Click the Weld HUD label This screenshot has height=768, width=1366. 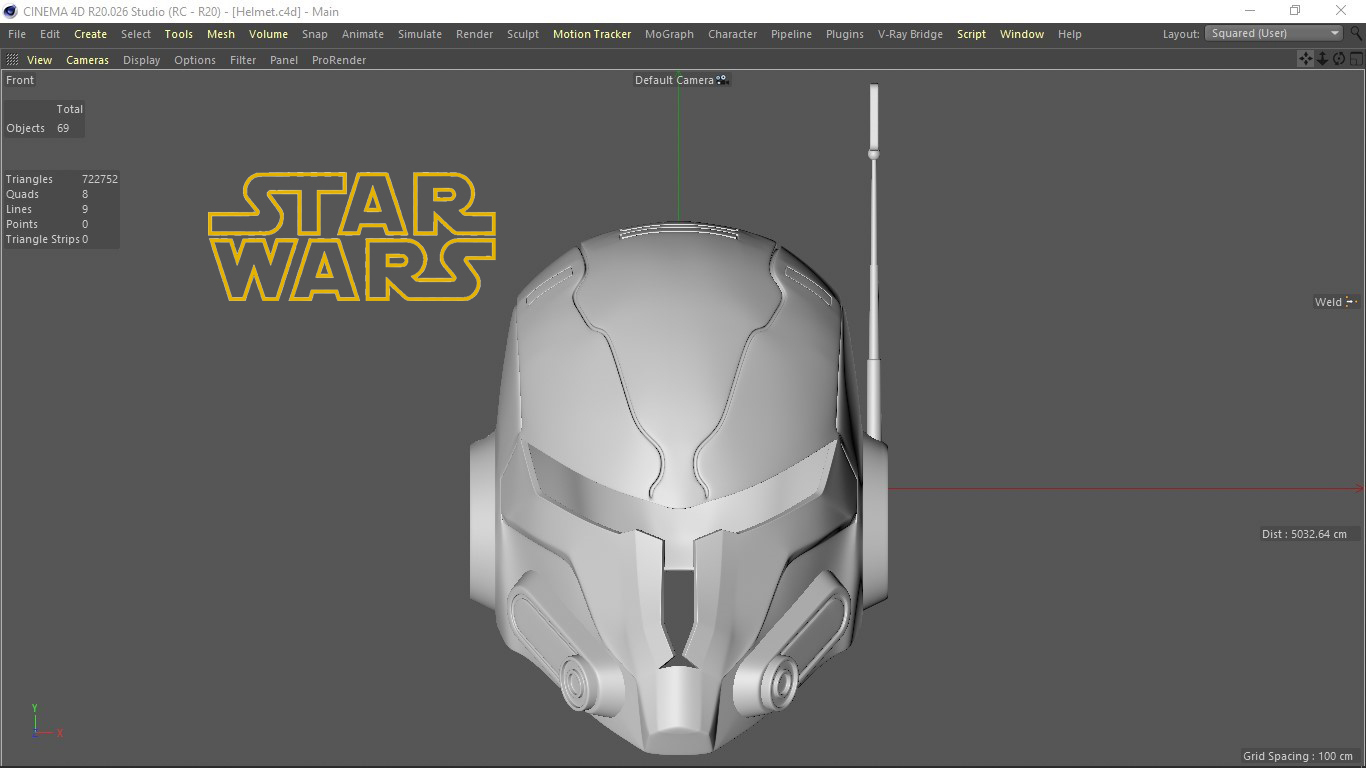tap(1328, 302)
